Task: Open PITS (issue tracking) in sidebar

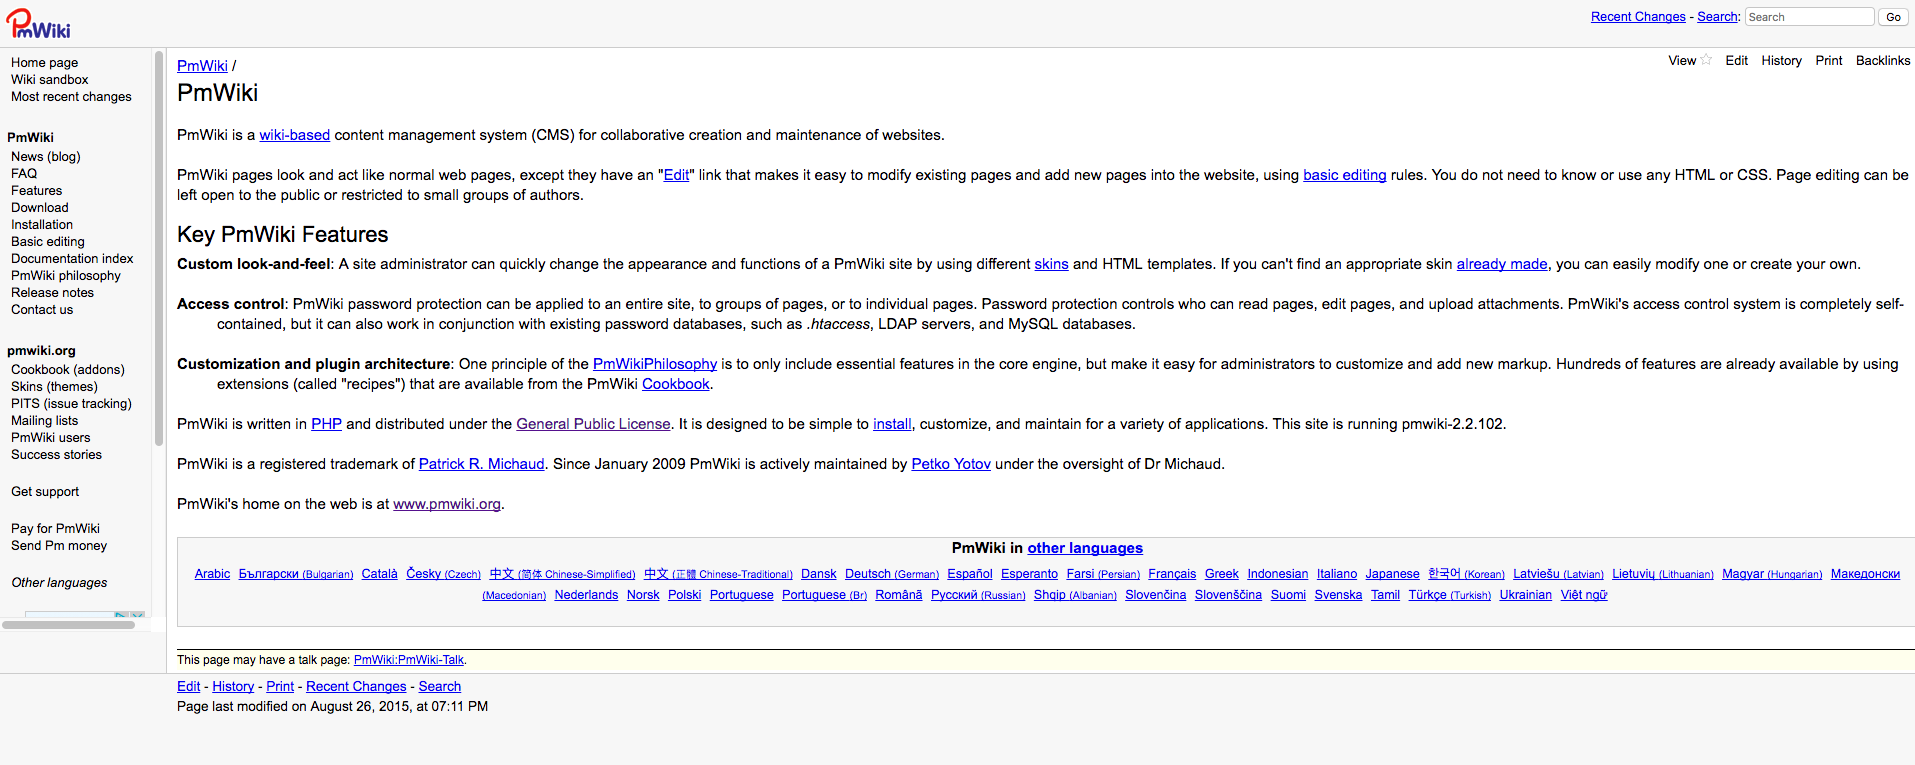Action: tap(71, 404)
